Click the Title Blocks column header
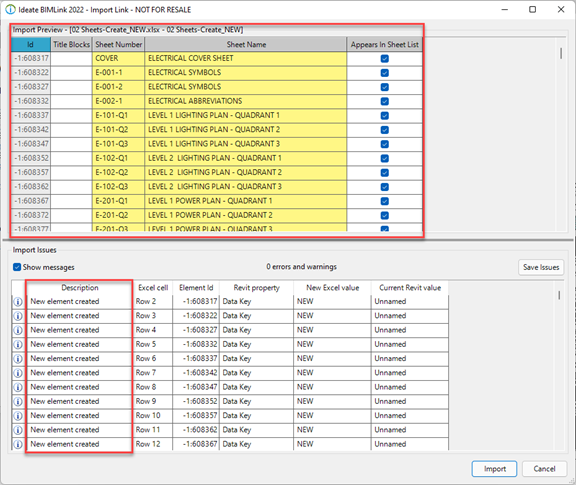 (x=71, y=44)
